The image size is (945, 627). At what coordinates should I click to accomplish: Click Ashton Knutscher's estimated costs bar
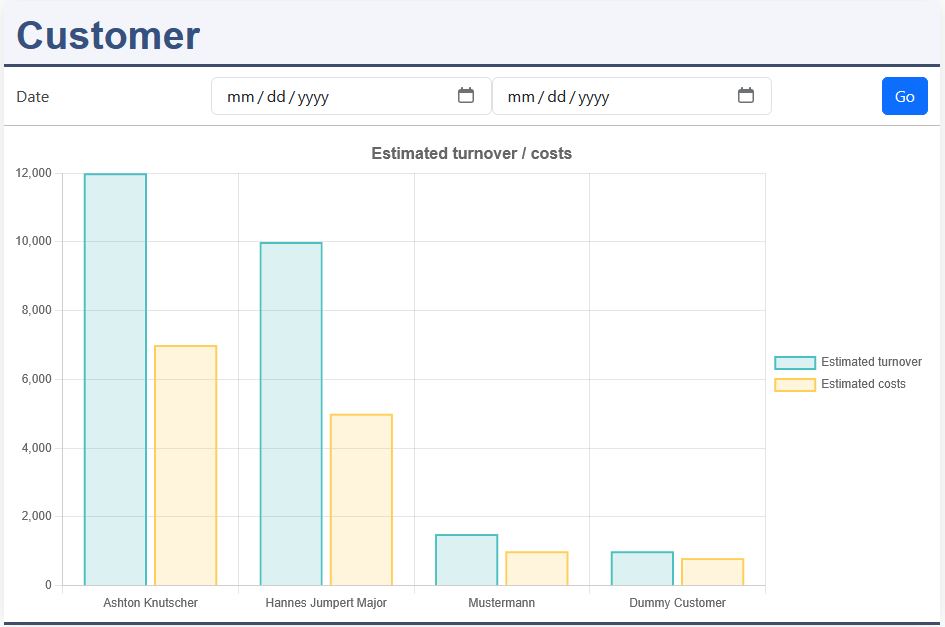185,466
